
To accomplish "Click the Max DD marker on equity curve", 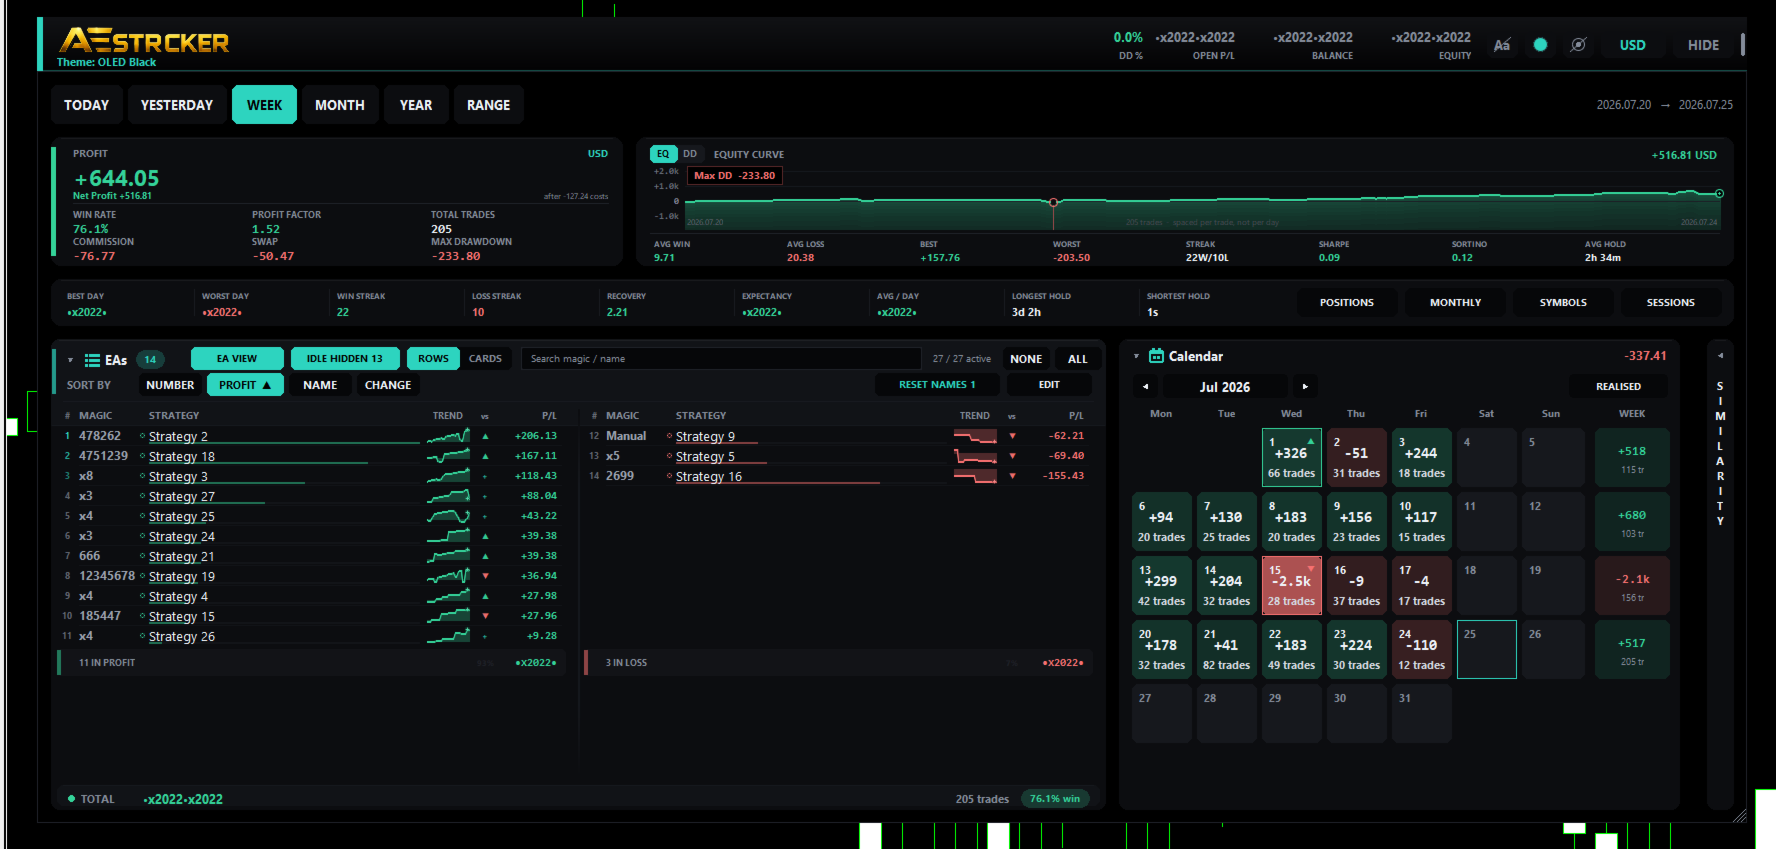I will coord(1053,202).
